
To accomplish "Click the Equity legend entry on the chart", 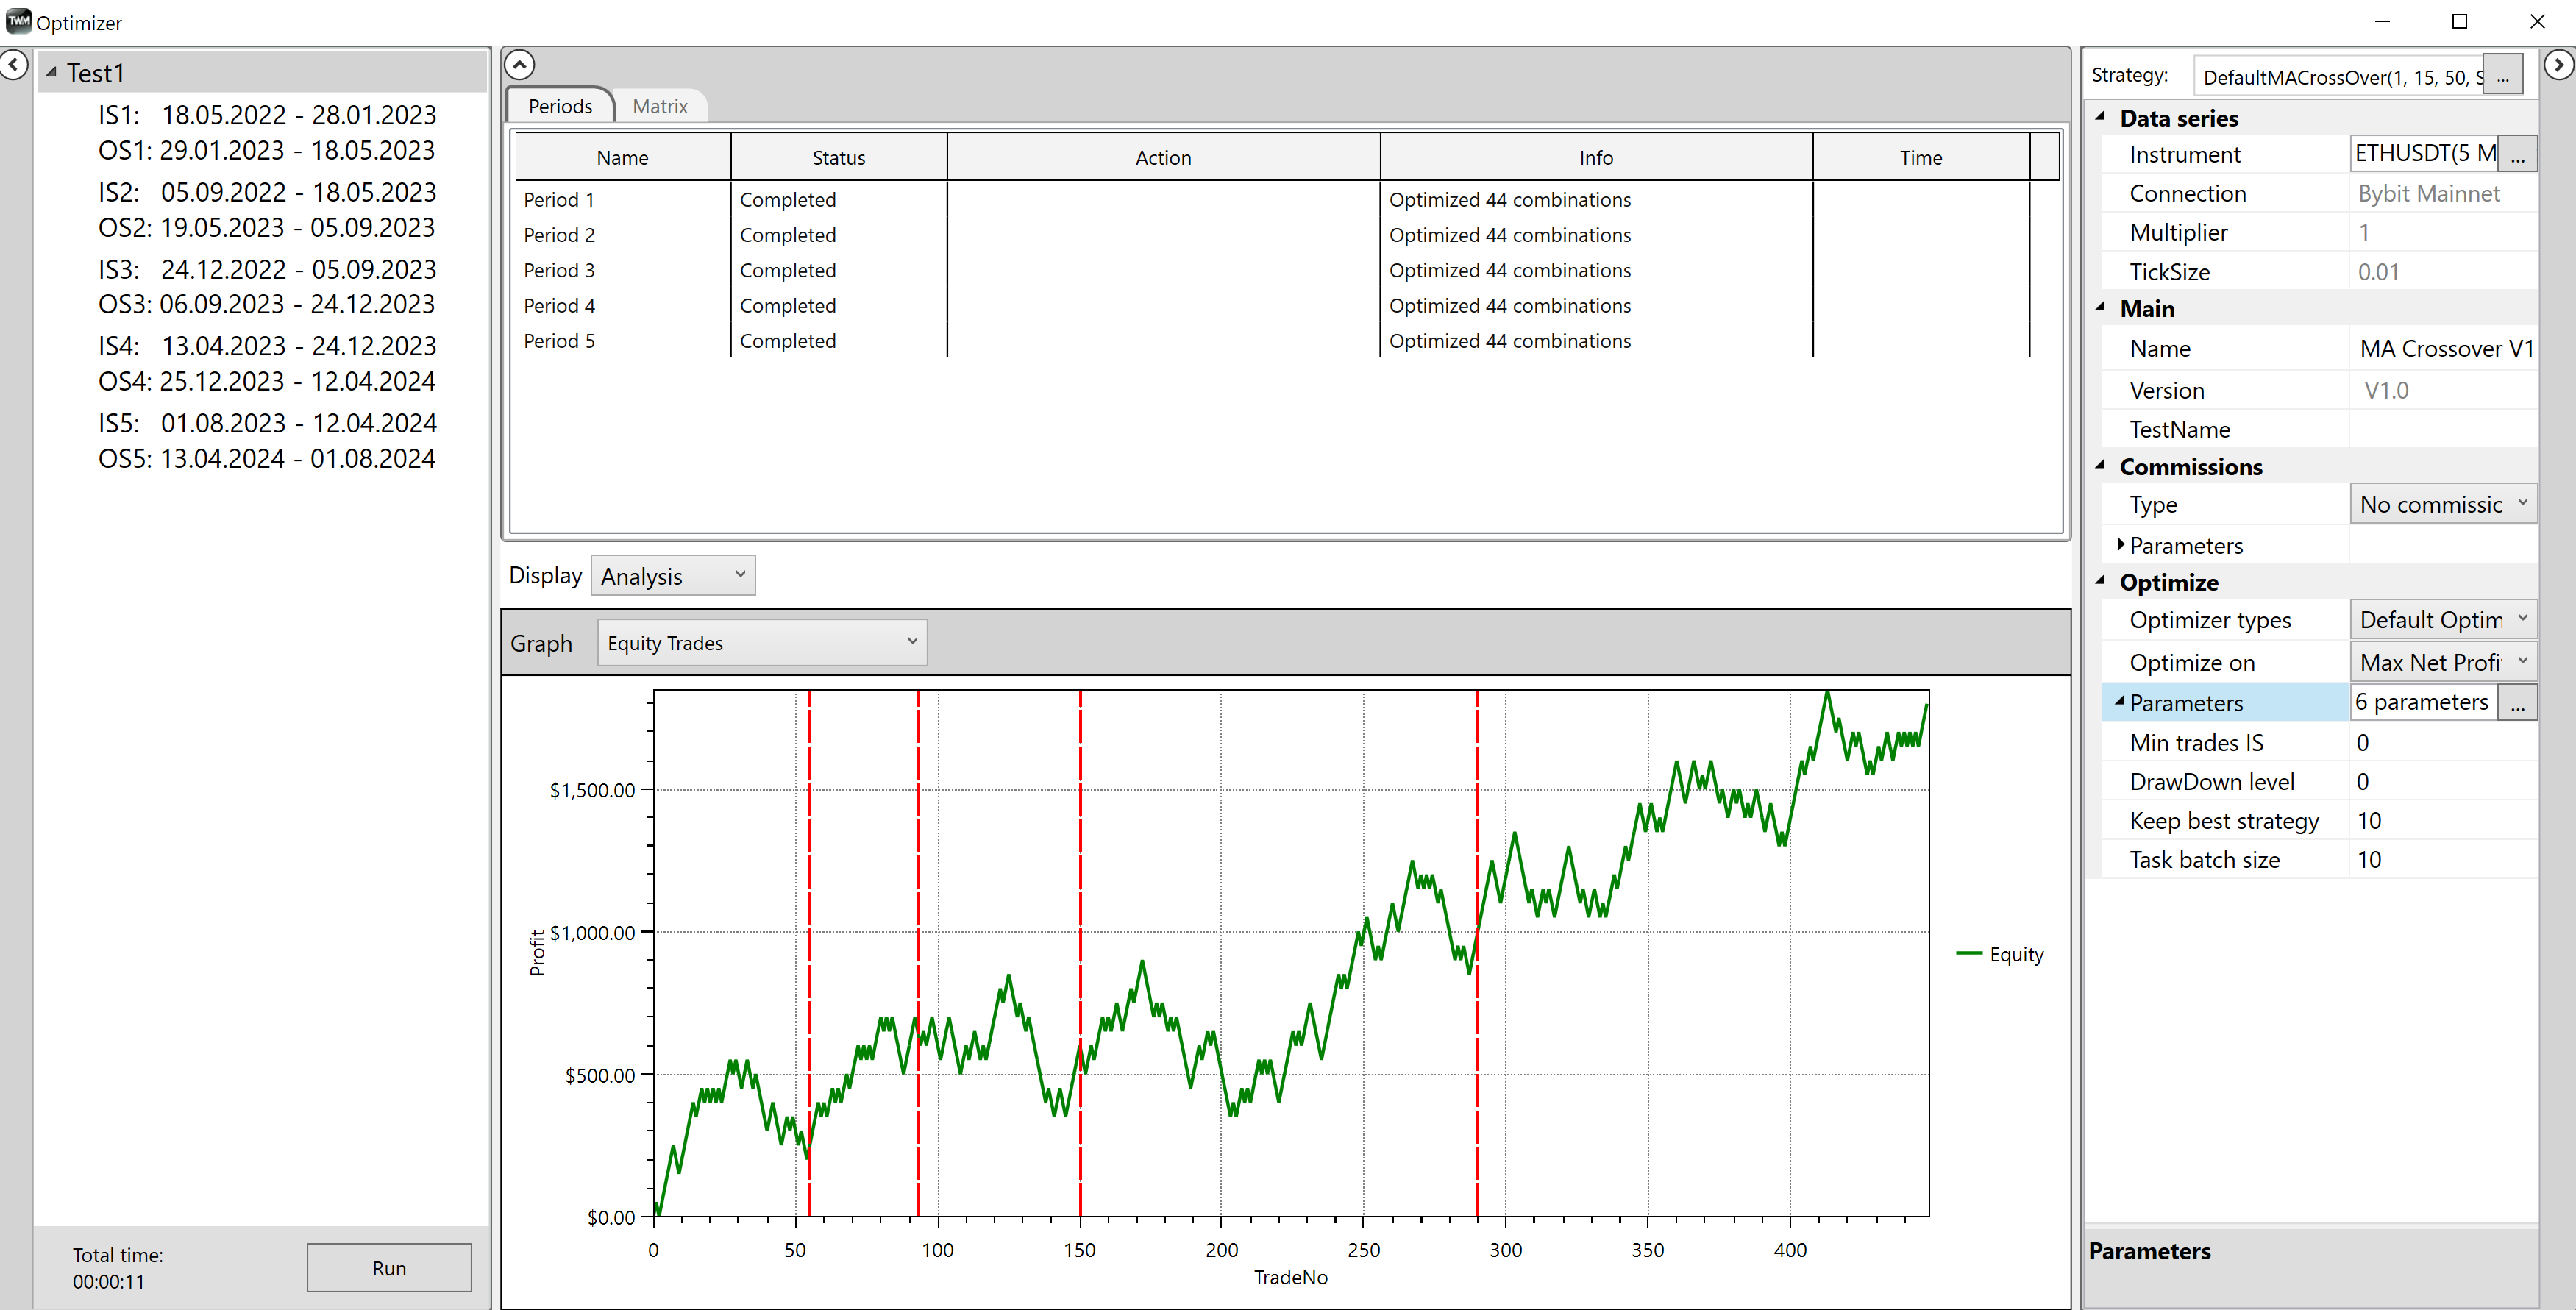I will [x=1999, y=954].
